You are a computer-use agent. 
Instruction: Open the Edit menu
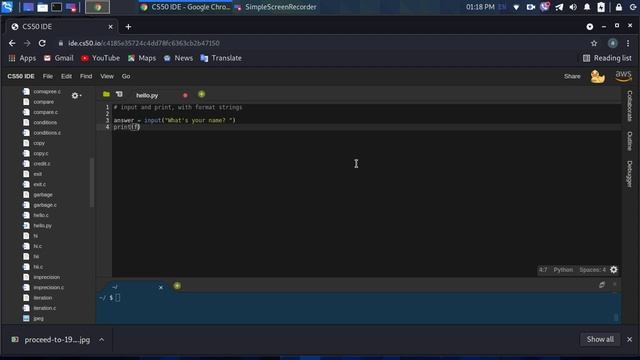coord(66,76)
